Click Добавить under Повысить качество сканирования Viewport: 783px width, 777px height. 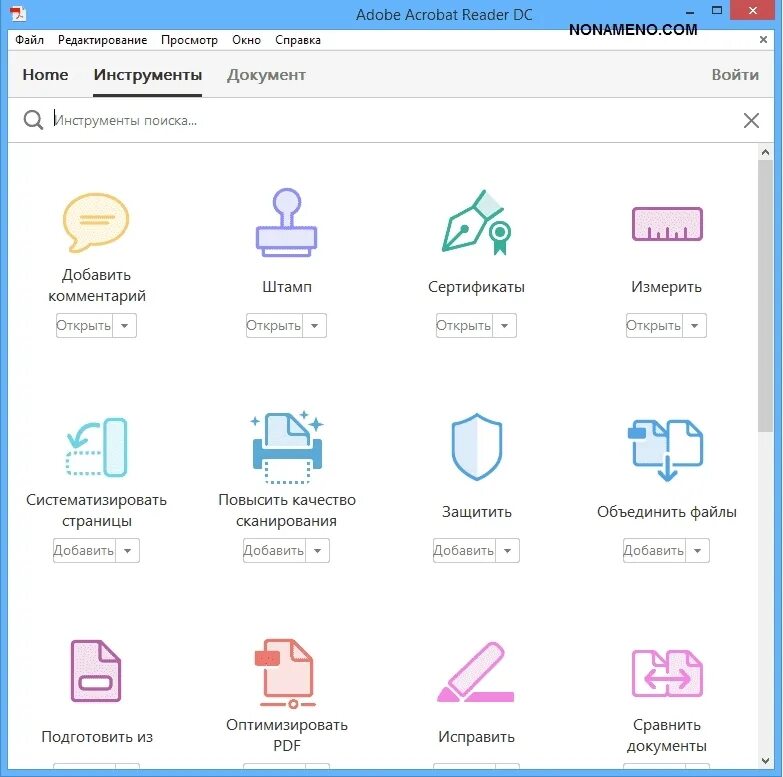(275, 550)
